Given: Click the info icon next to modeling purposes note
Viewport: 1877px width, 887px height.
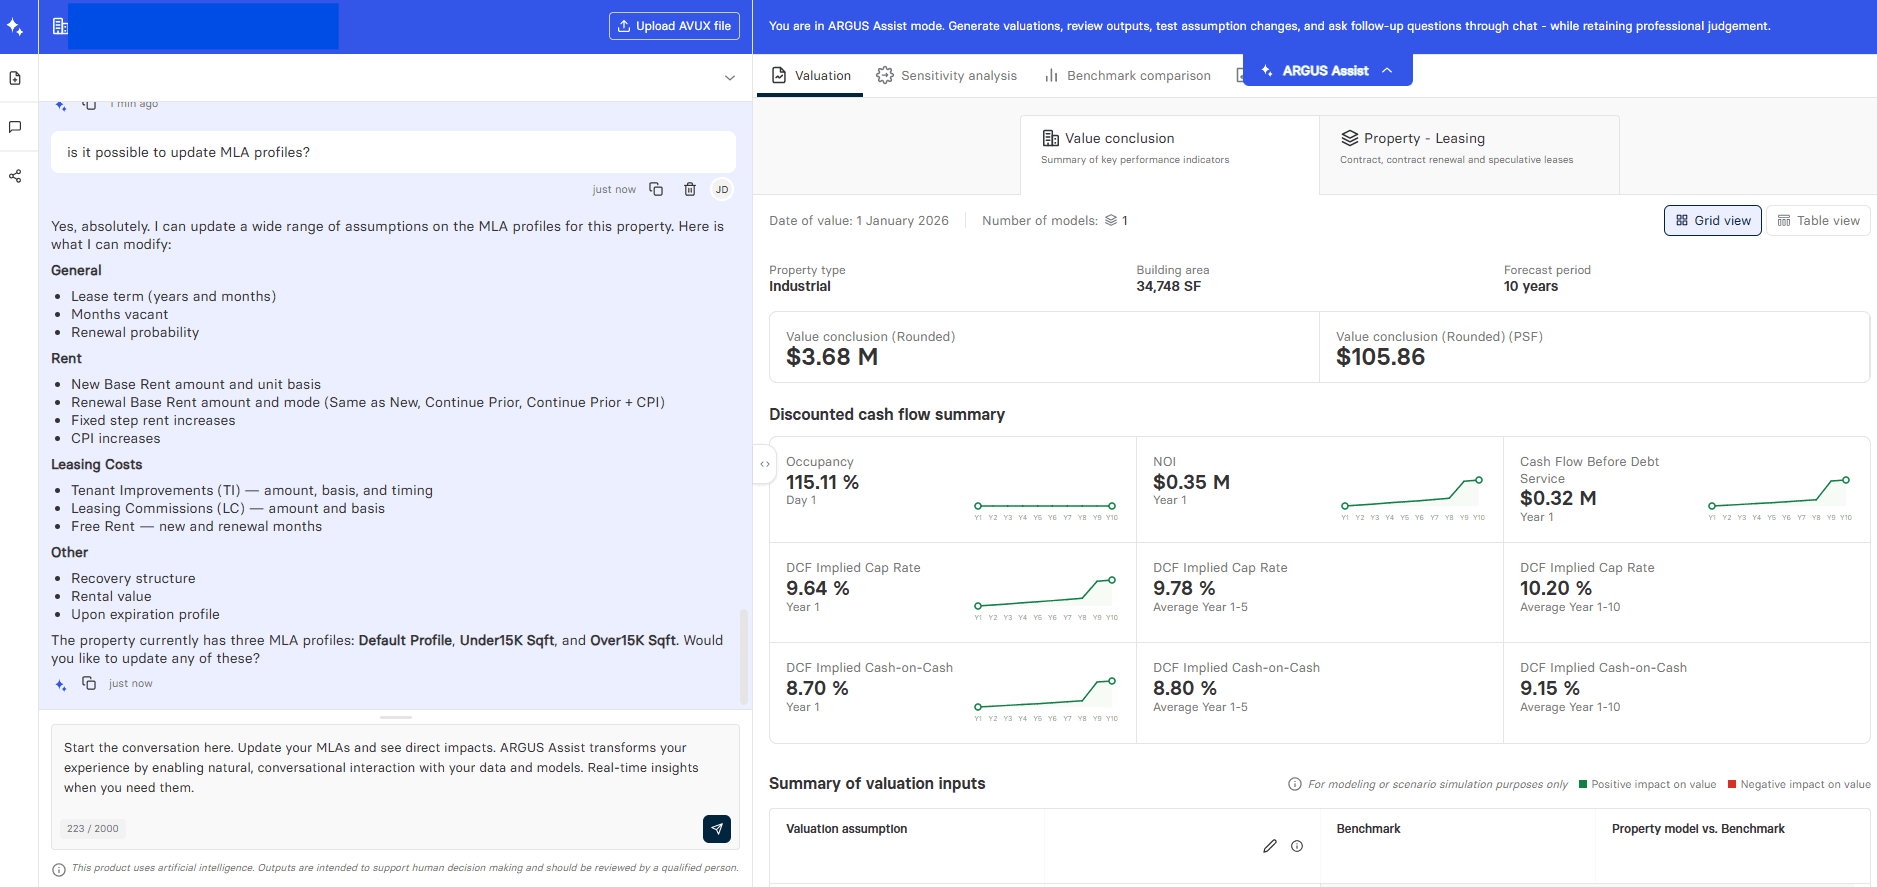Looking at the screenshot, I should [1295, 784].
